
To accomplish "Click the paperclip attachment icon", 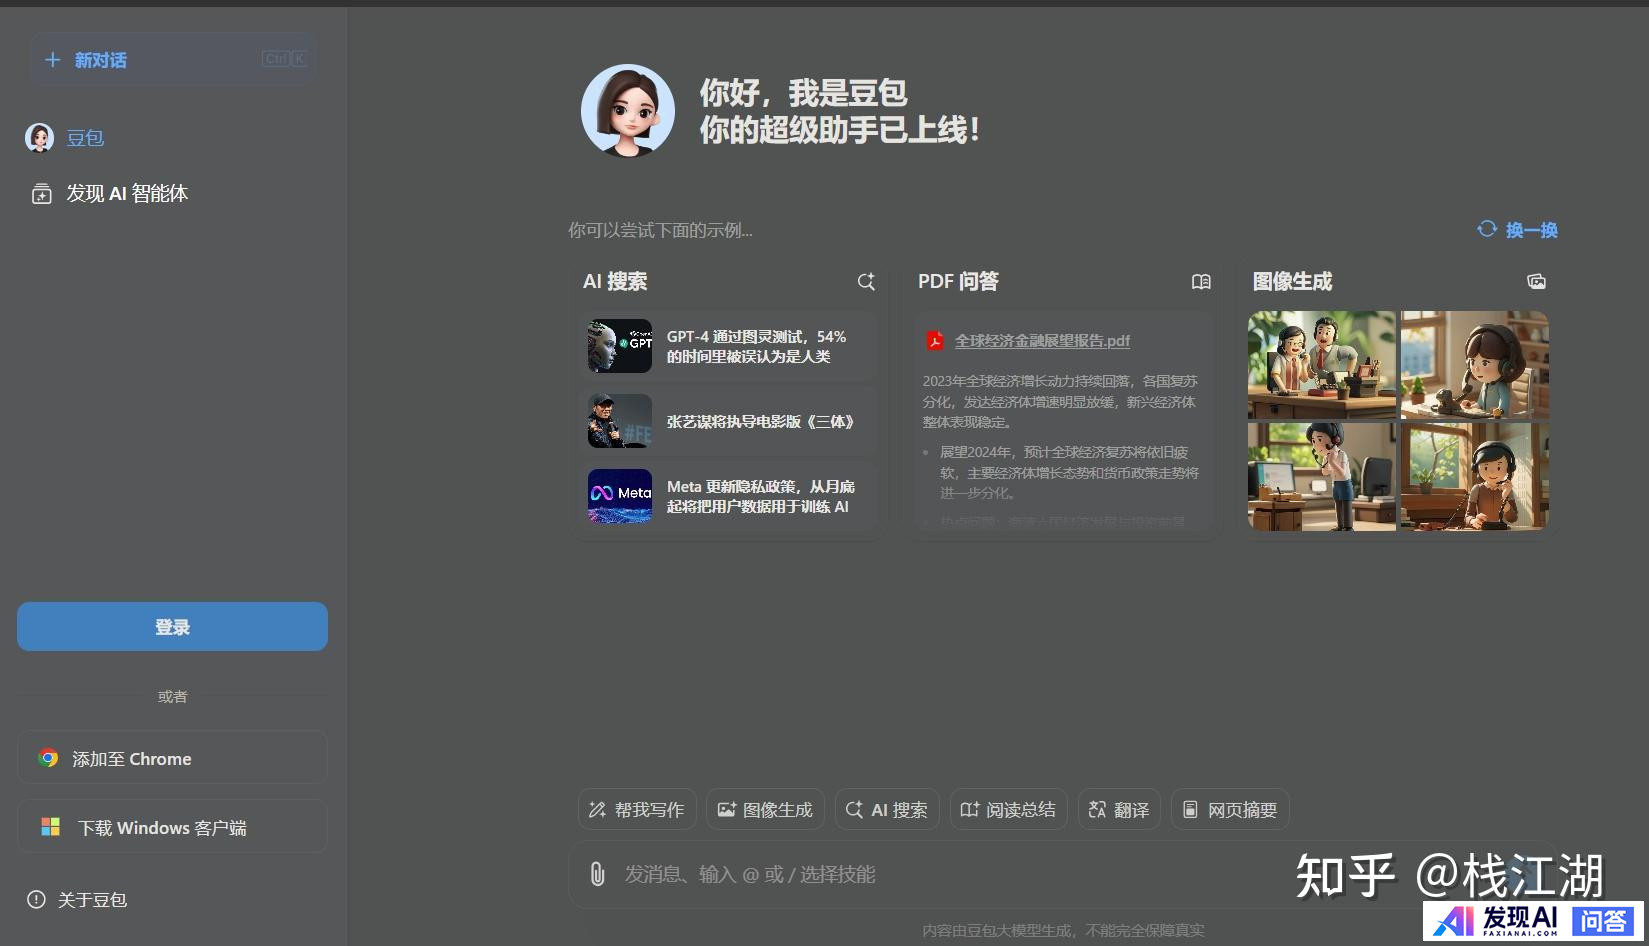I will point(597,874).
